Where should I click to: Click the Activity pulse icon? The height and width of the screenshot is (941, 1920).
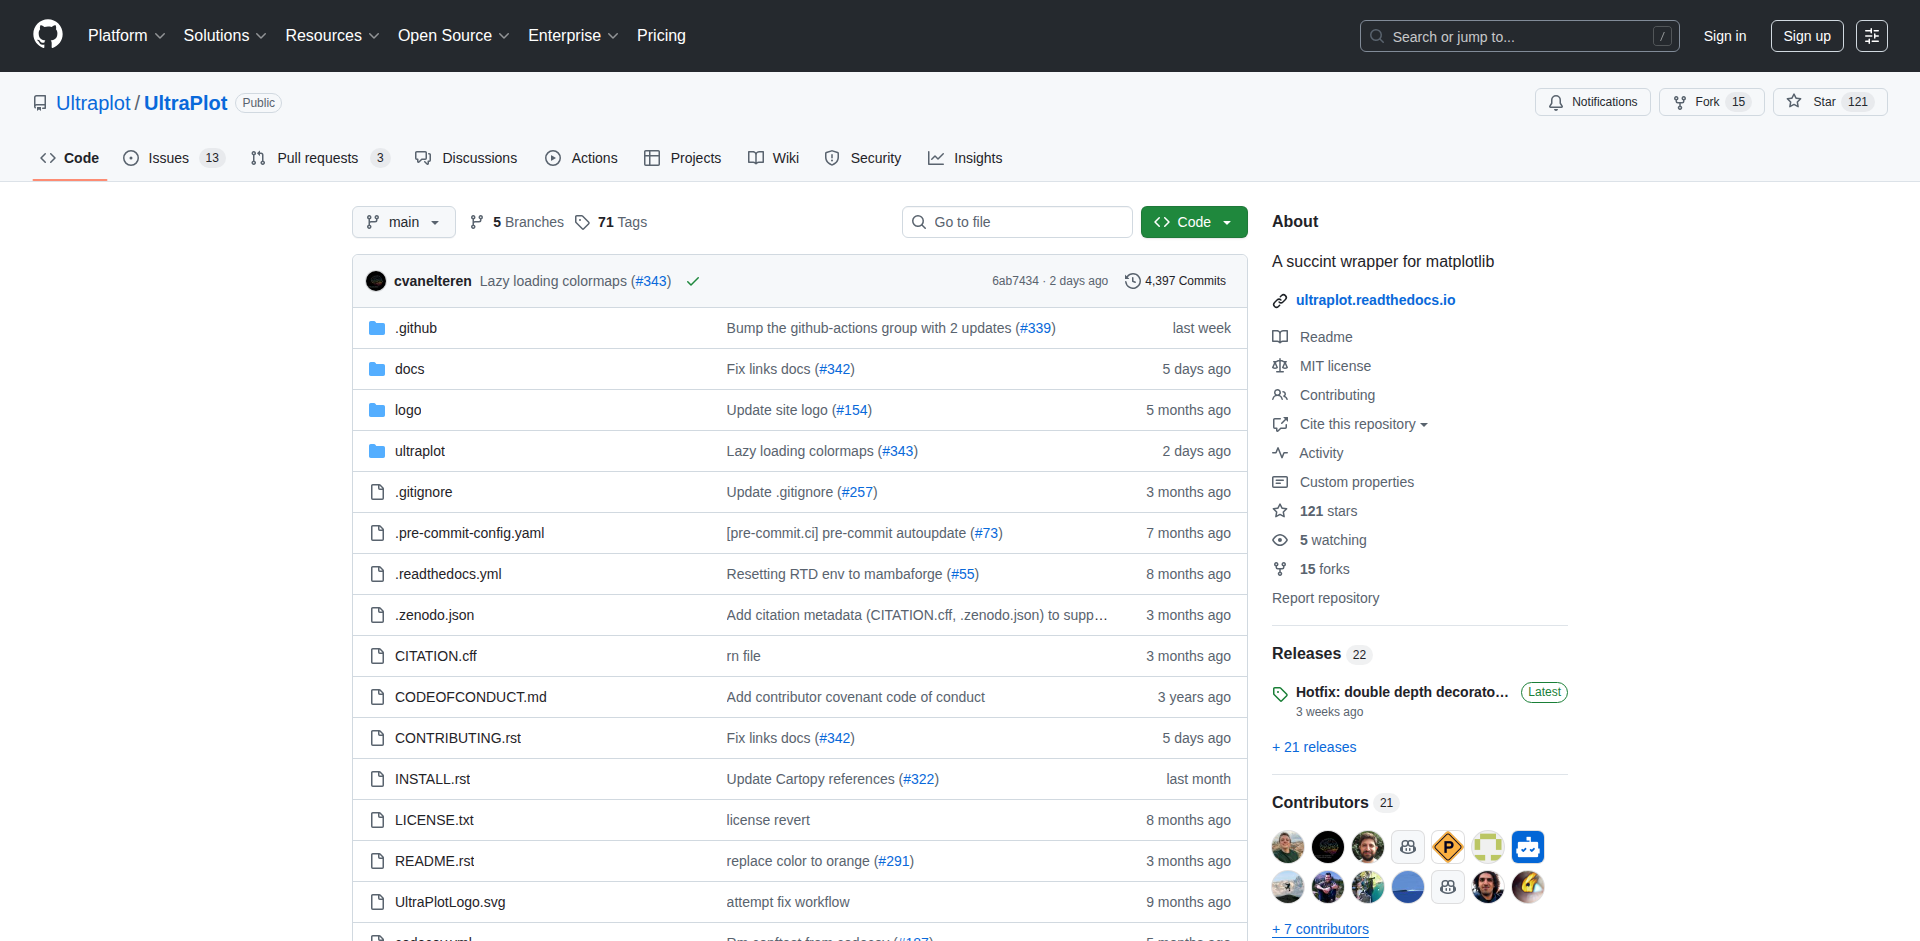point(1280,453)
